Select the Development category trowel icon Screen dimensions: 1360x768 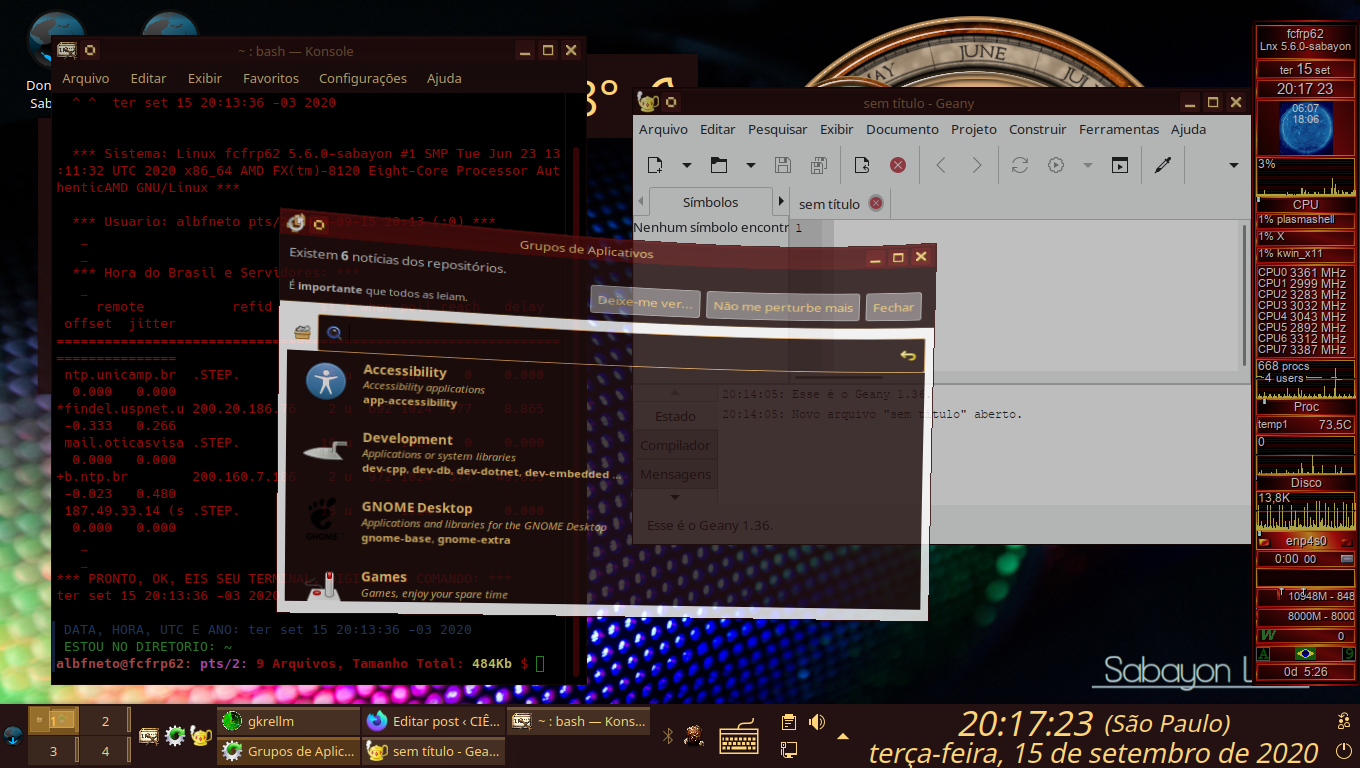tap(323, 452)
